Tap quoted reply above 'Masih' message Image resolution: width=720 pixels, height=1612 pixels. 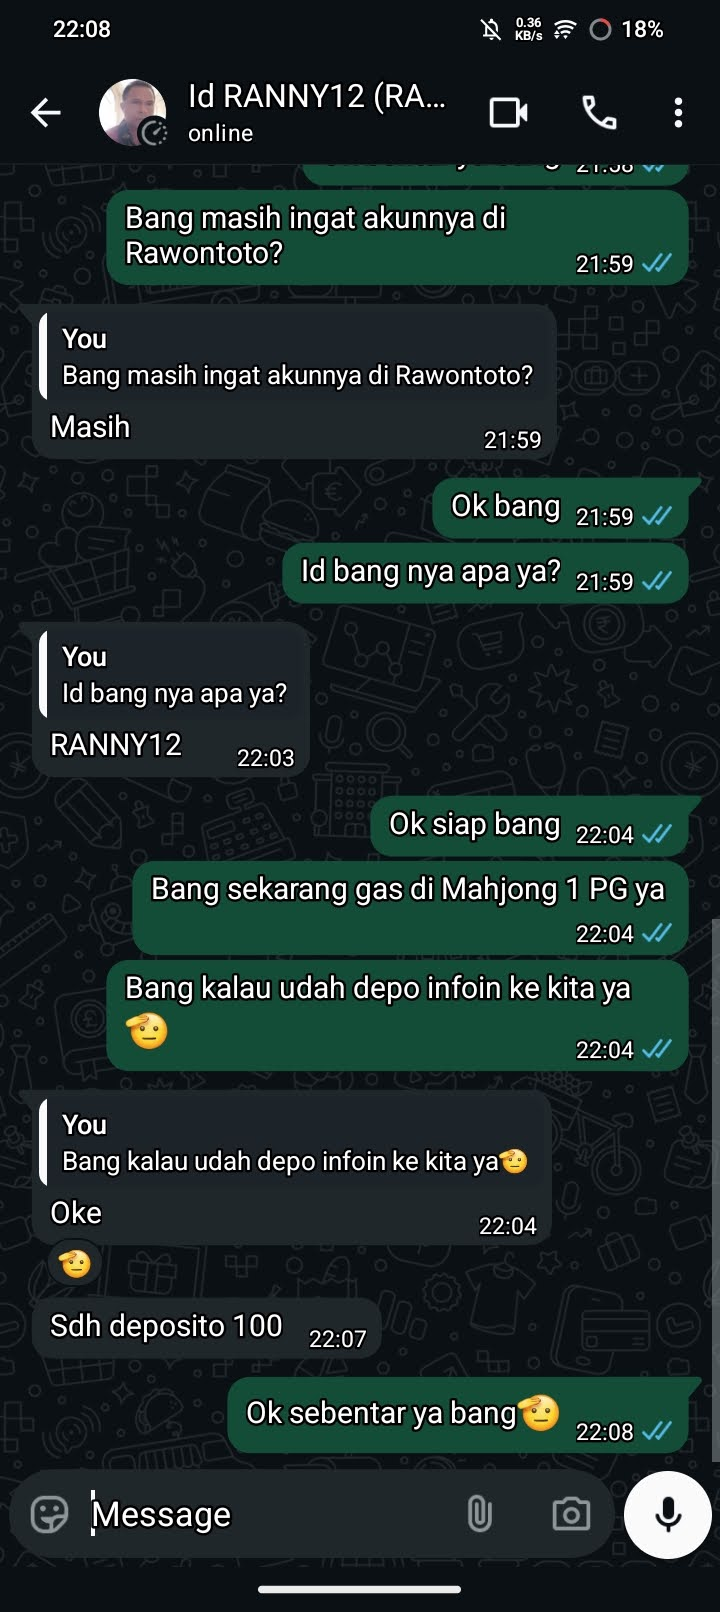click(x=294, y=357)
